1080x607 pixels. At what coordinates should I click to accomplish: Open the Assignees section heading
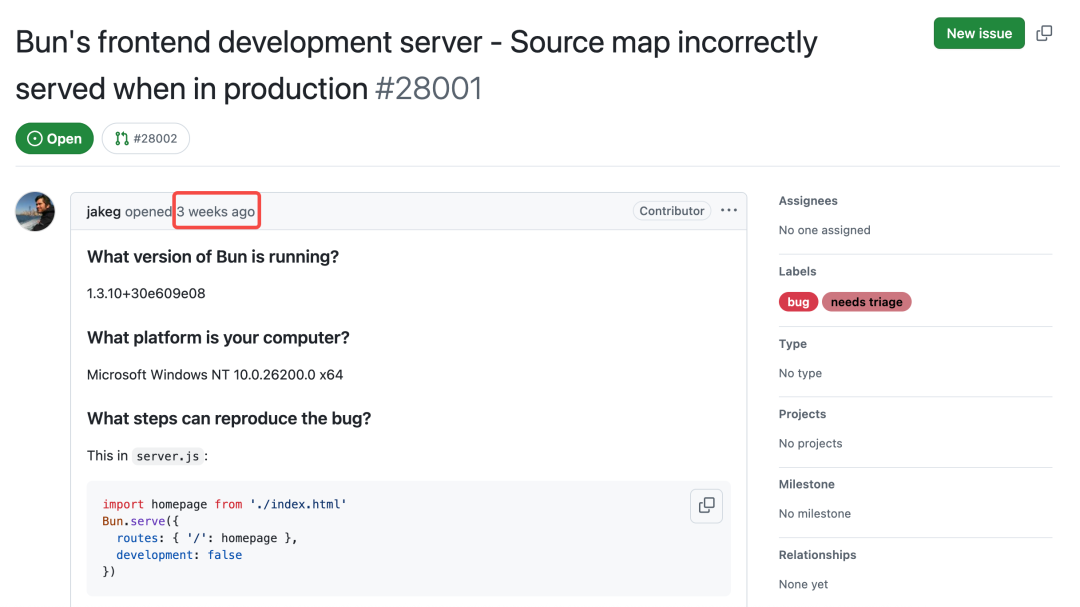click(808, 201)
